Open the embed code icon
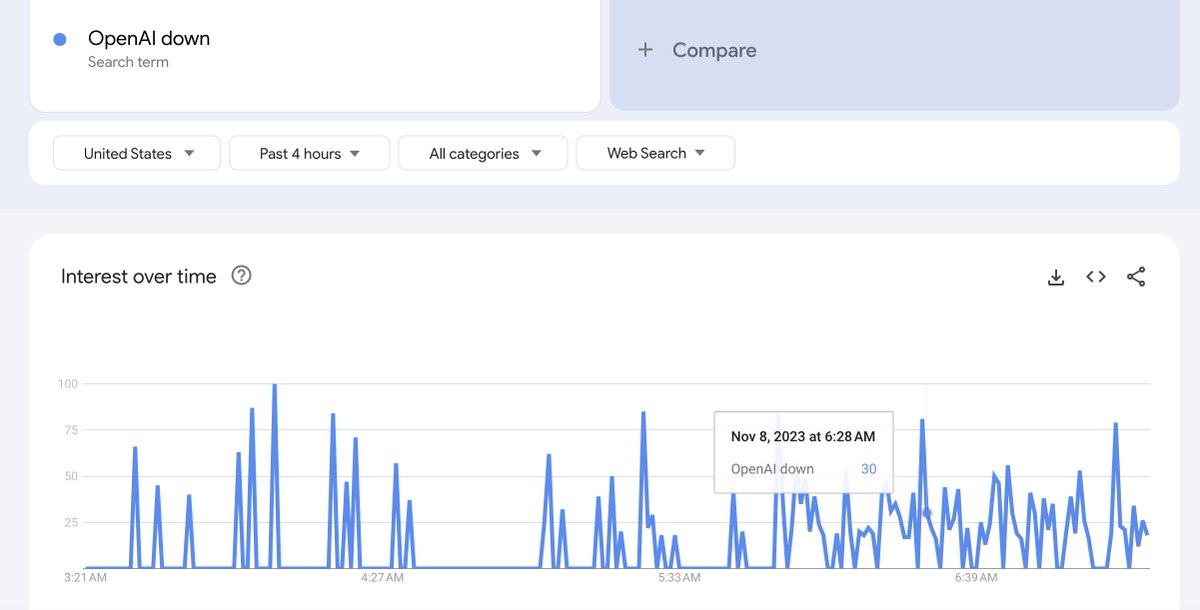 coord(1096,277)
